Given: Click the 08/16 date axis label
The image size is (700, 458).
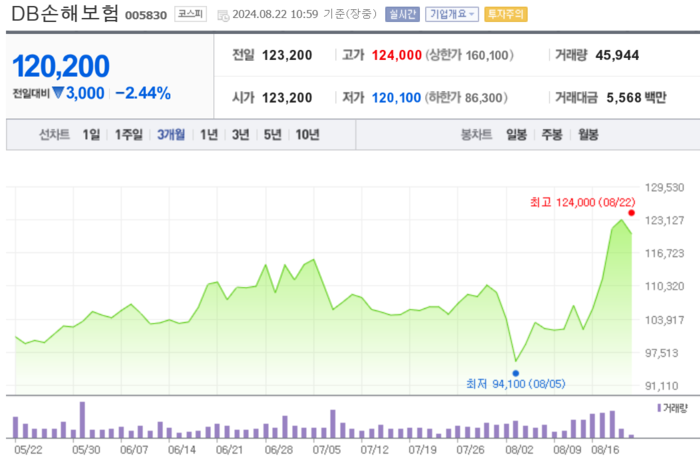Looking at the screenshot, I should click(605, 450).
